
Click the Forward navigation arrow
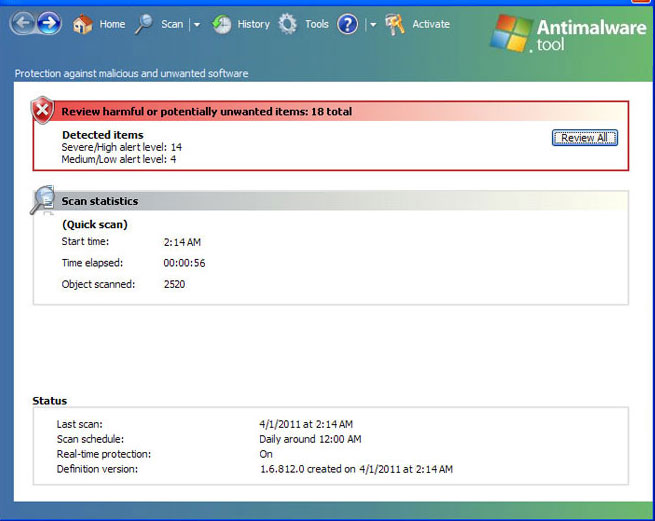(49, 23)
